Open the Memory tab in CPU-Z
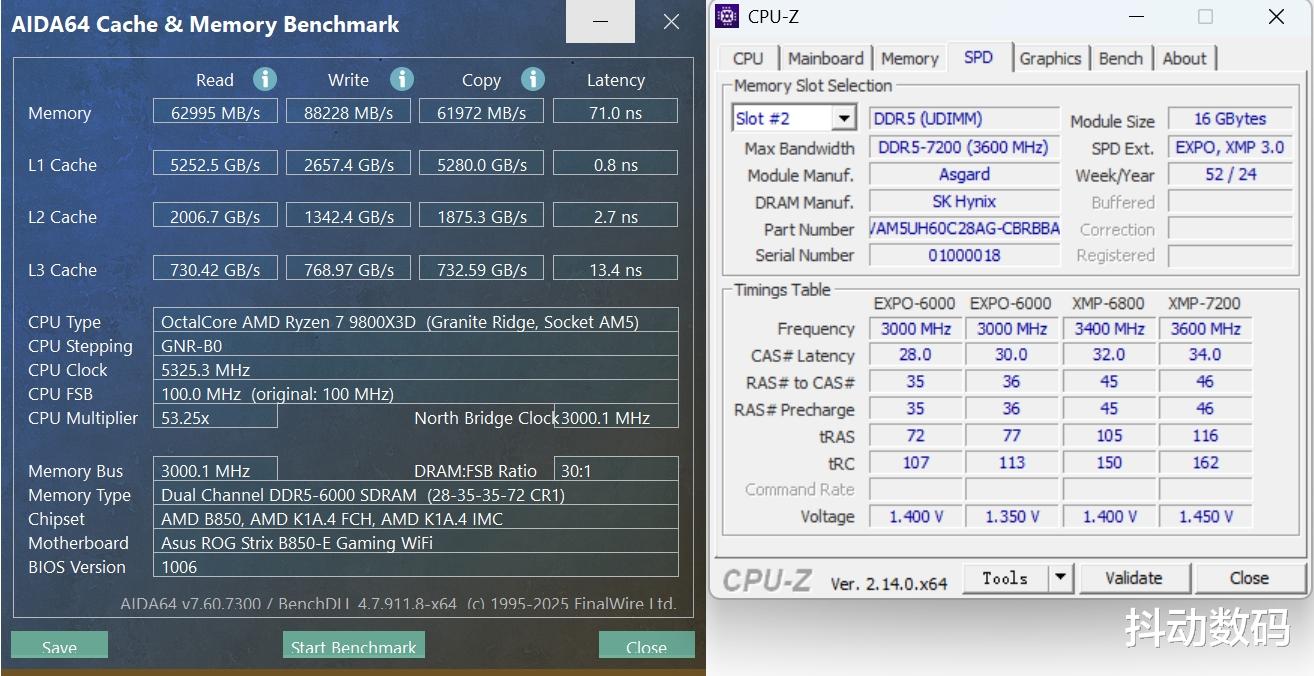The width and height of the screenshot is (1314, 676). [910, 59]
